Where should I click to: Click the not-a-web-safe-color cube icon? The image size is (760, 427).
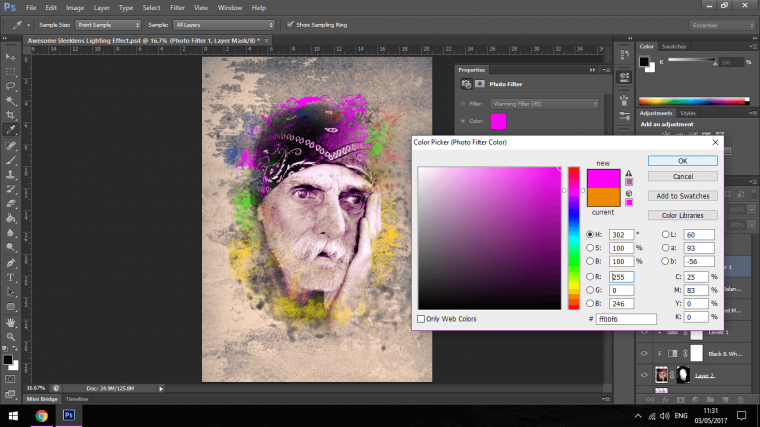(x=629, y=193)
